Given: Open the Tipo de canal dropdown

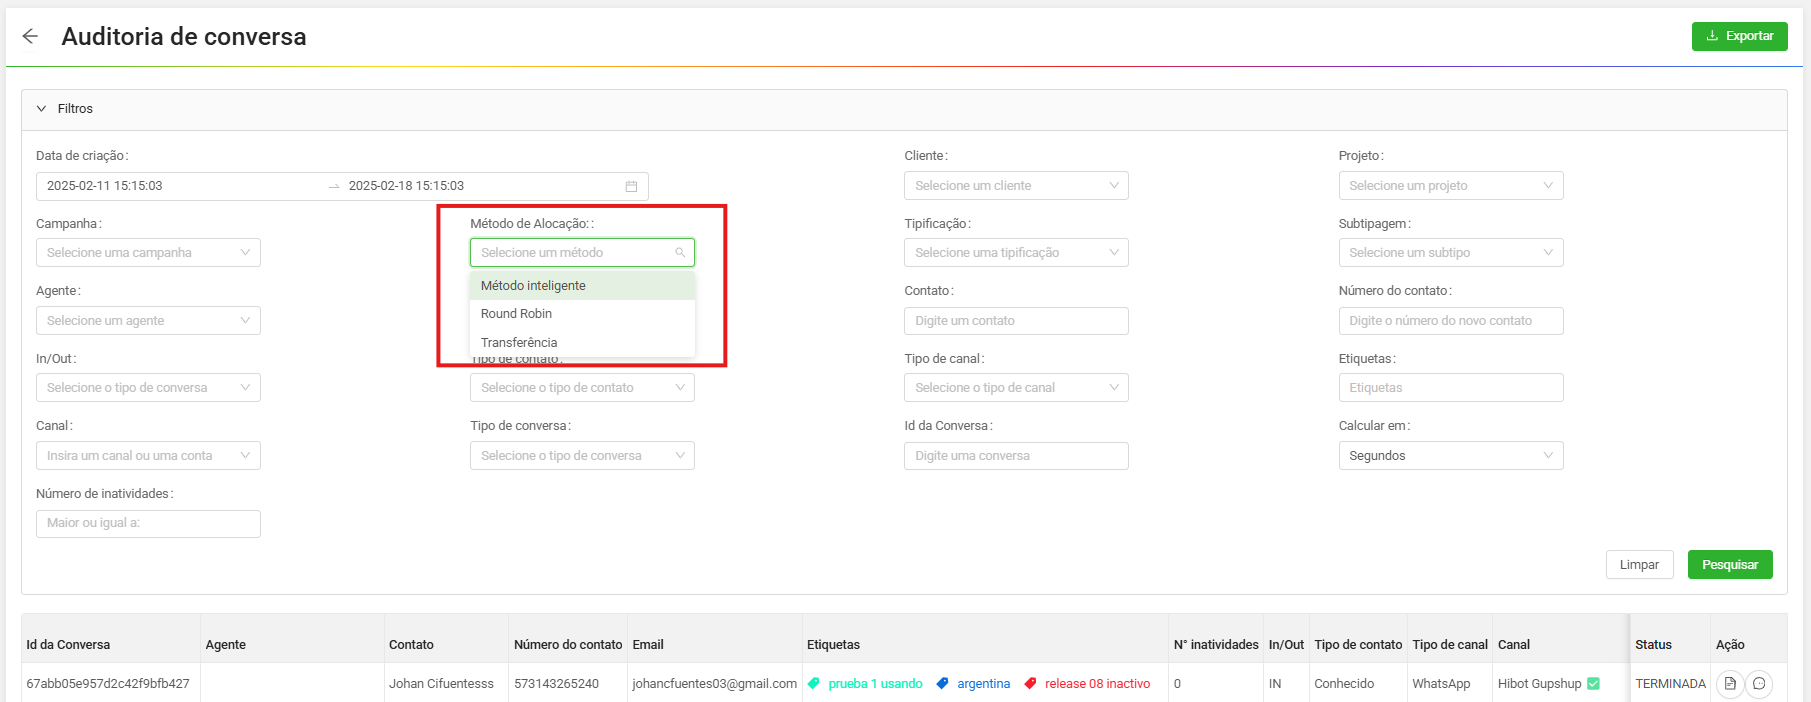Looking at the screenshot, I should [1016, 388].
